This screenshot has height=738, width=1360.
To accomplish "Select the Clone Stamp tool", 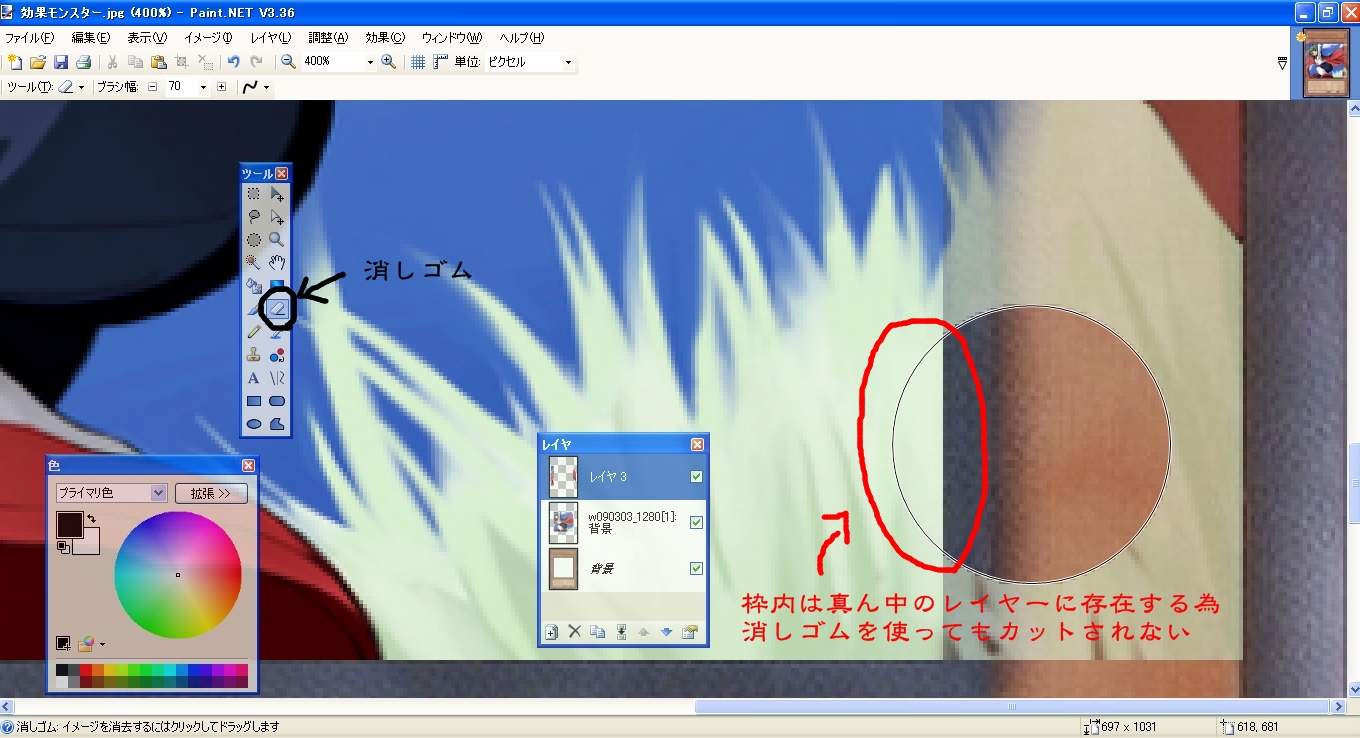I will [254, 355].
